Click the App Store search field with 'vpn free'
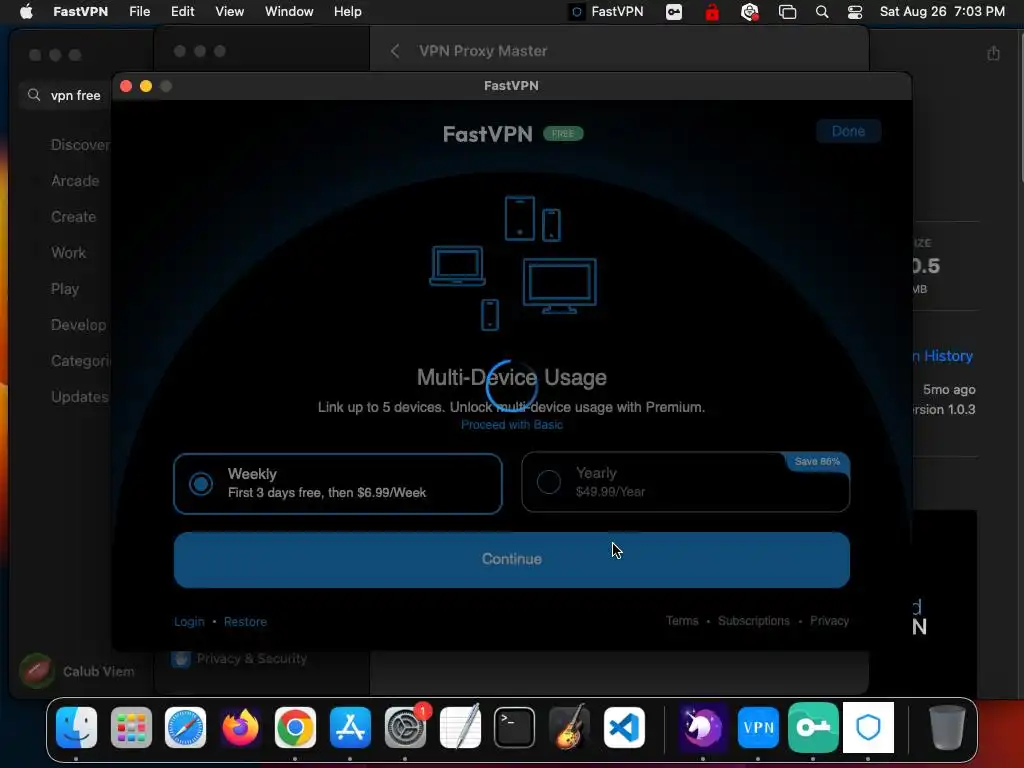This screenshot has width=1024, height=768. coord(65,95)
